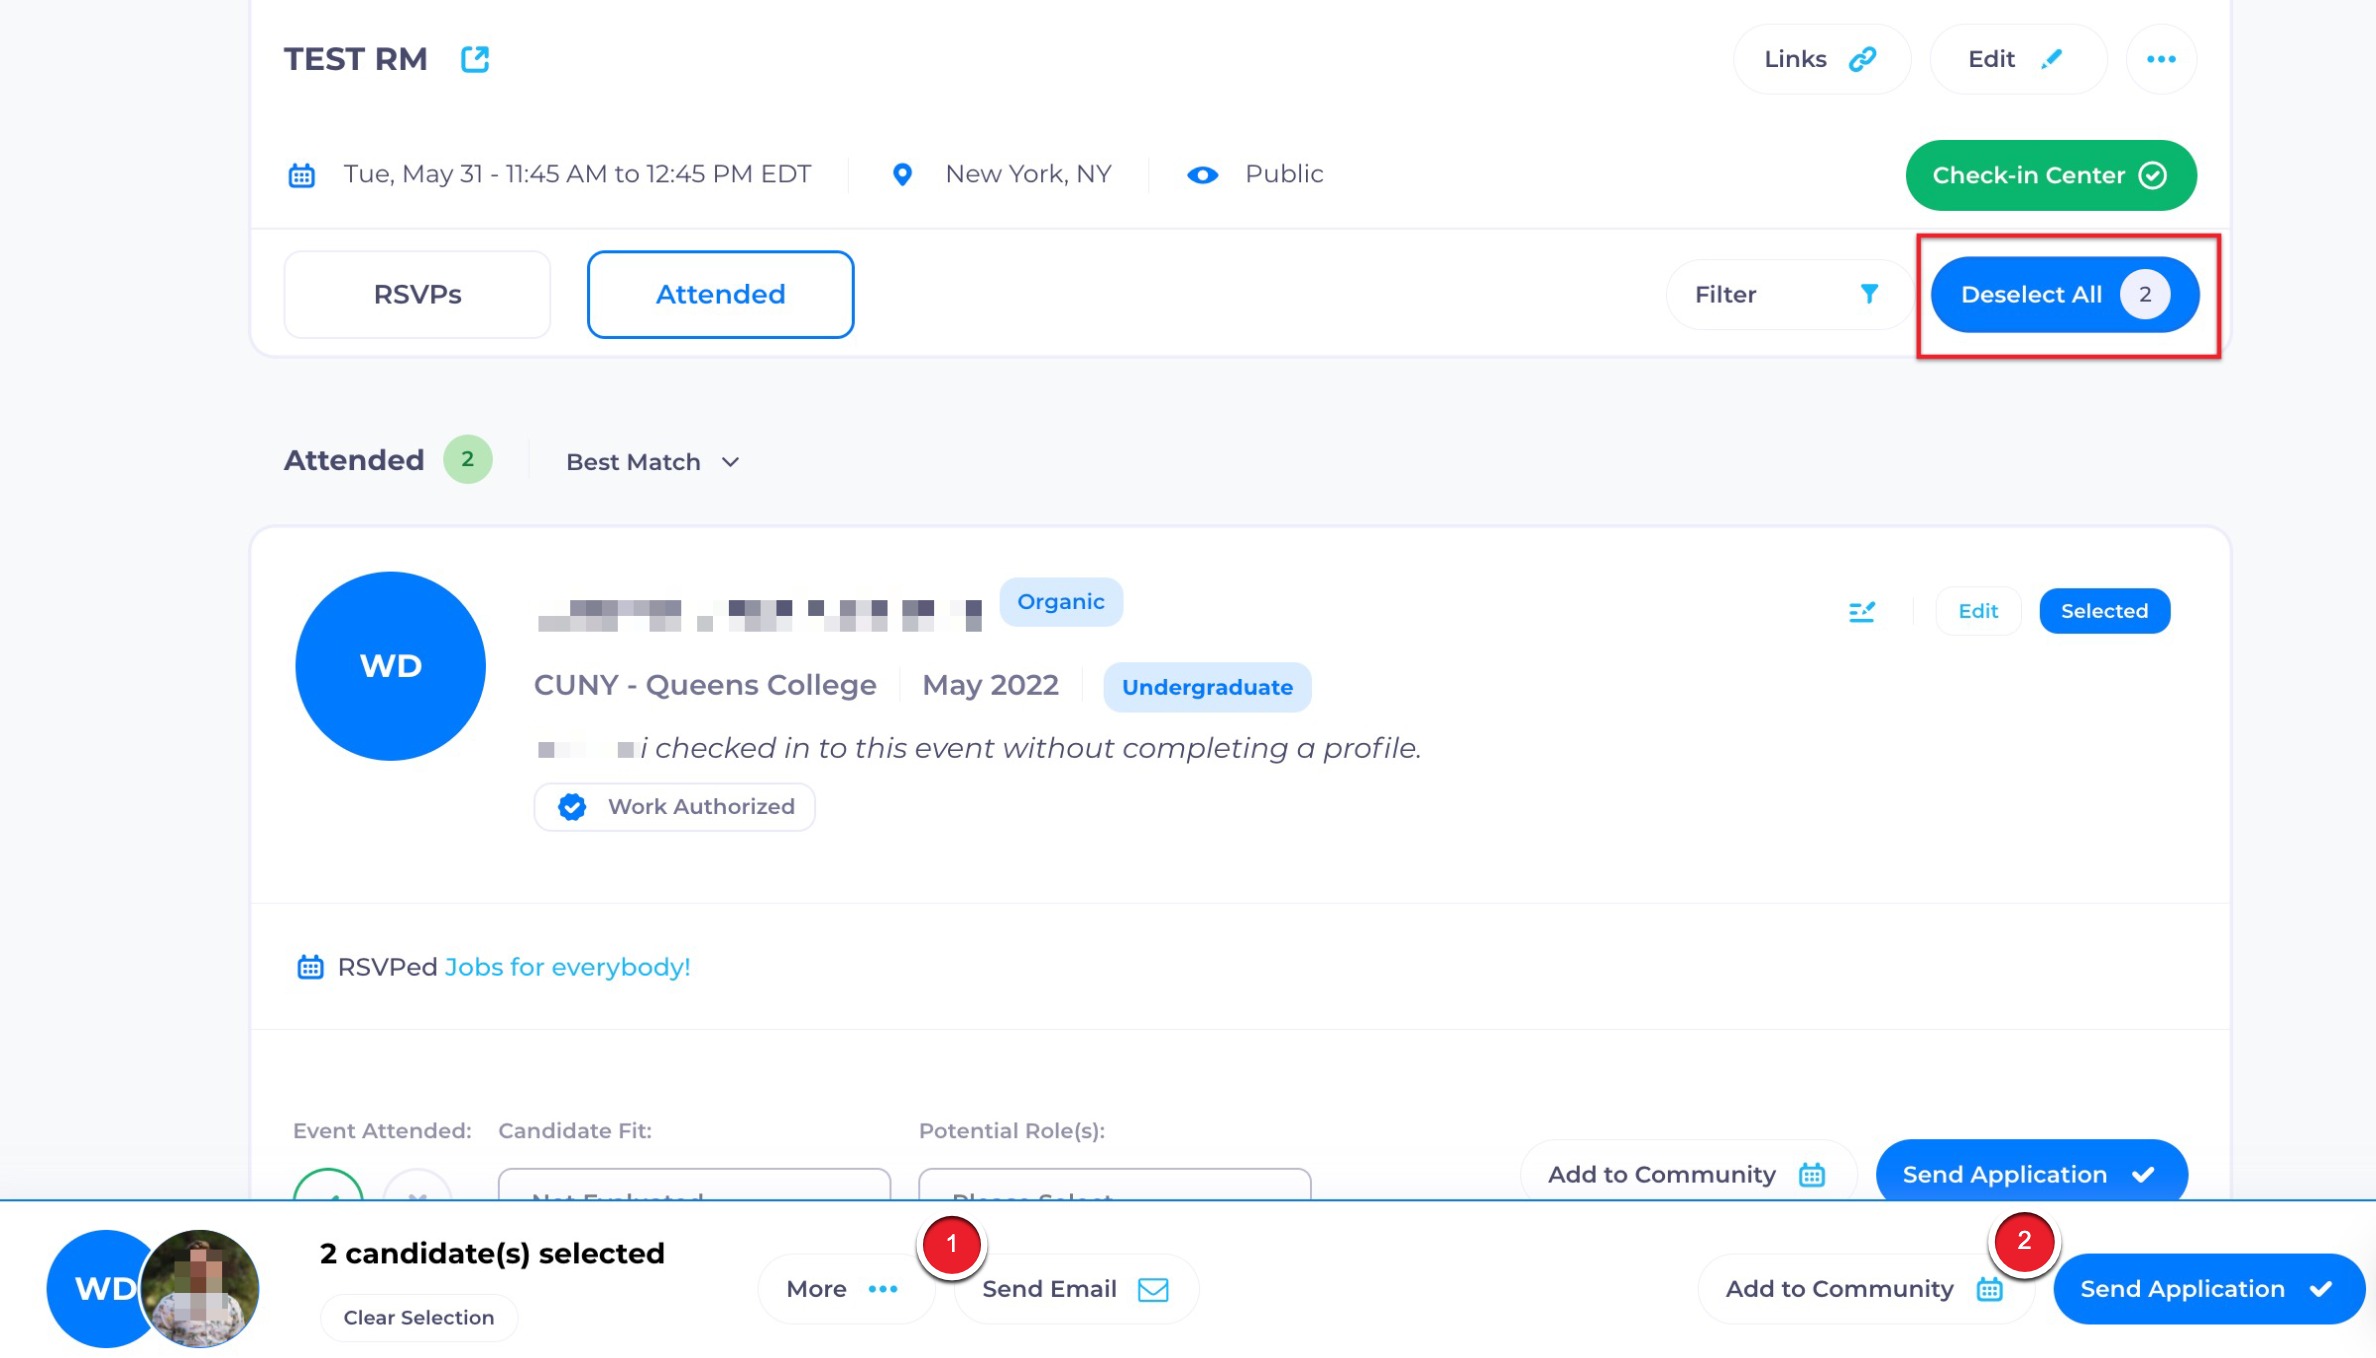Click Send Email envelope button
2376x1358 pixels.
(1075, 1288)
